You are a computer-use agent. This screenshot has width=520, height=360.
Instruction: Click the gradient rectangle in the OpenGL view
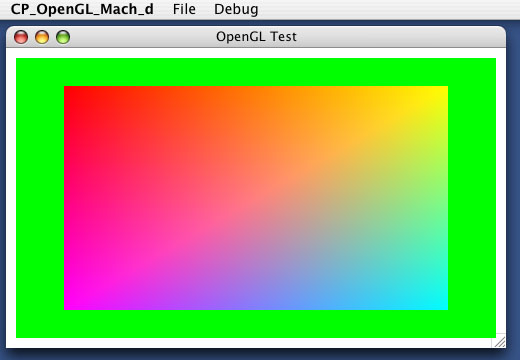pos(256,198)
